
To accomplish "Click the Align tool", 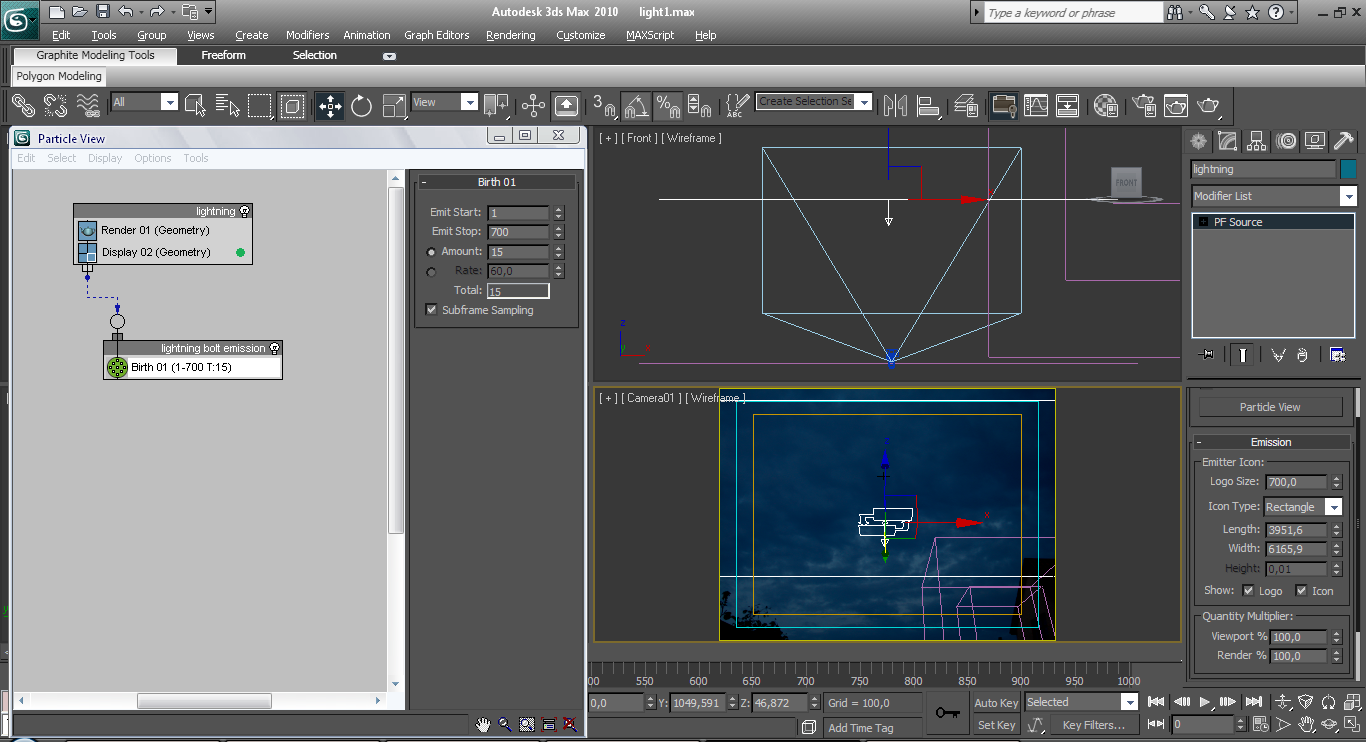I will pos(928,105).
